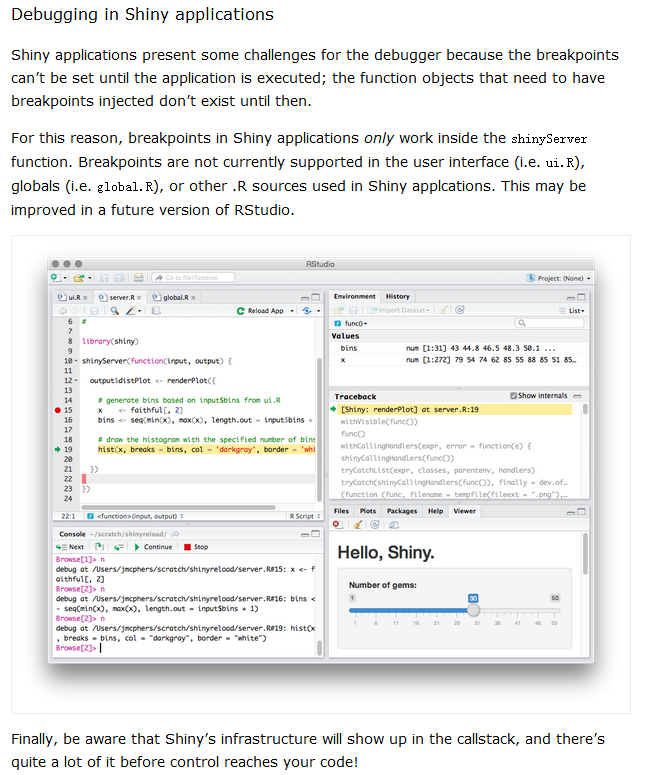
Task: Click the Finish function/loop icon in Console
Action: (119, 547)
